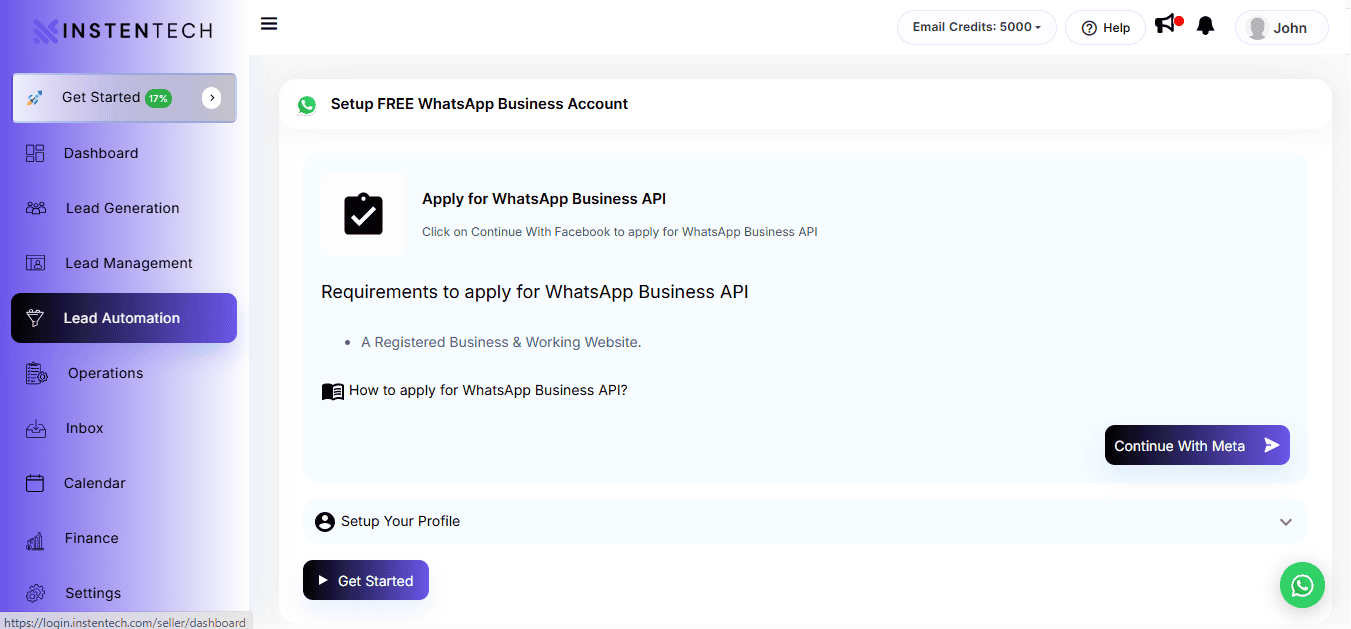Click the Setup Your Profile person icon
1351x629 pixels.
(324, 522)
